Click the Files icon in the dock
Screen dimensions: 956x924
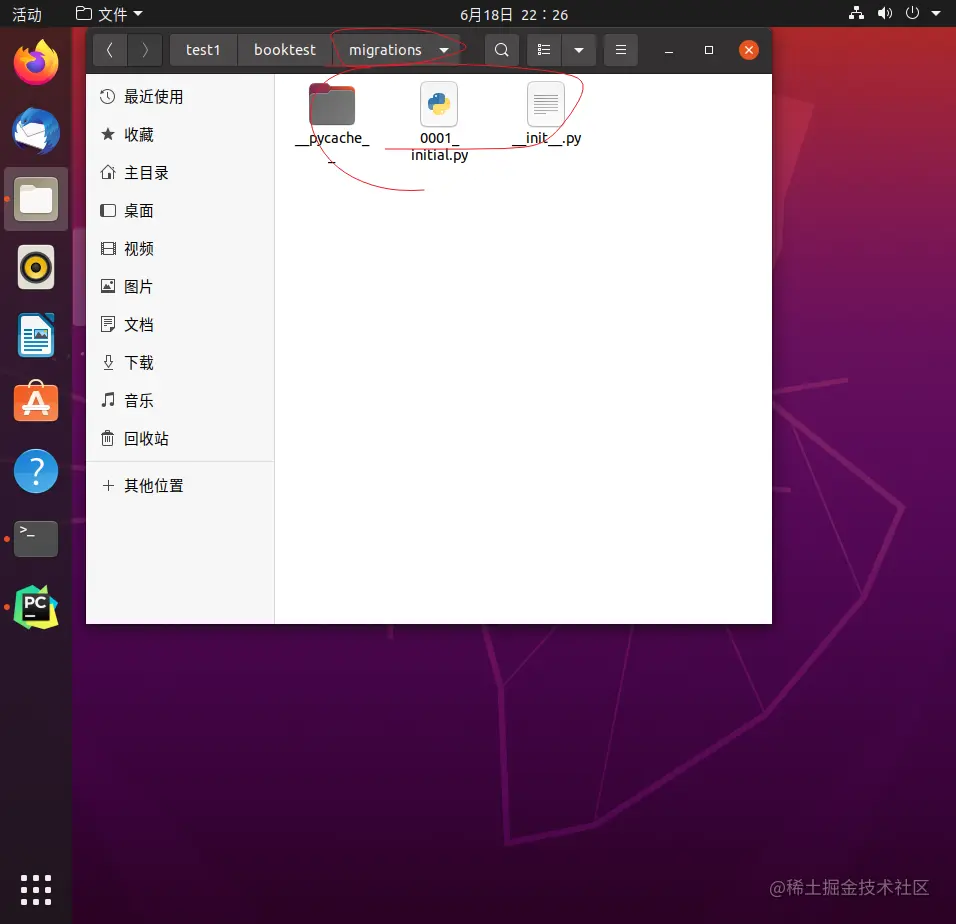36,199
